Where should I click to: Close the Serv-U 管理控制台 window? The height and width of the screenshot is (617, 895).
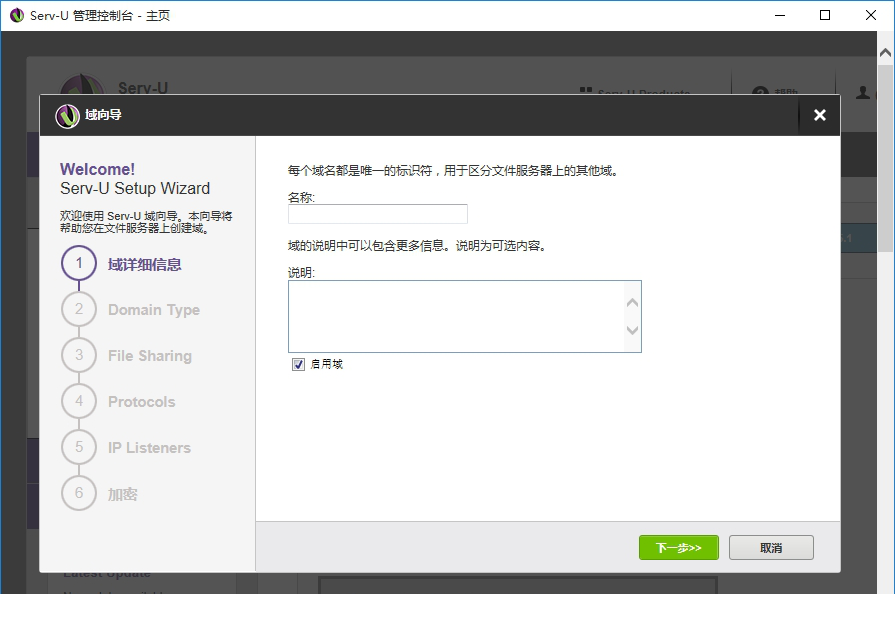tap(870, 15)
